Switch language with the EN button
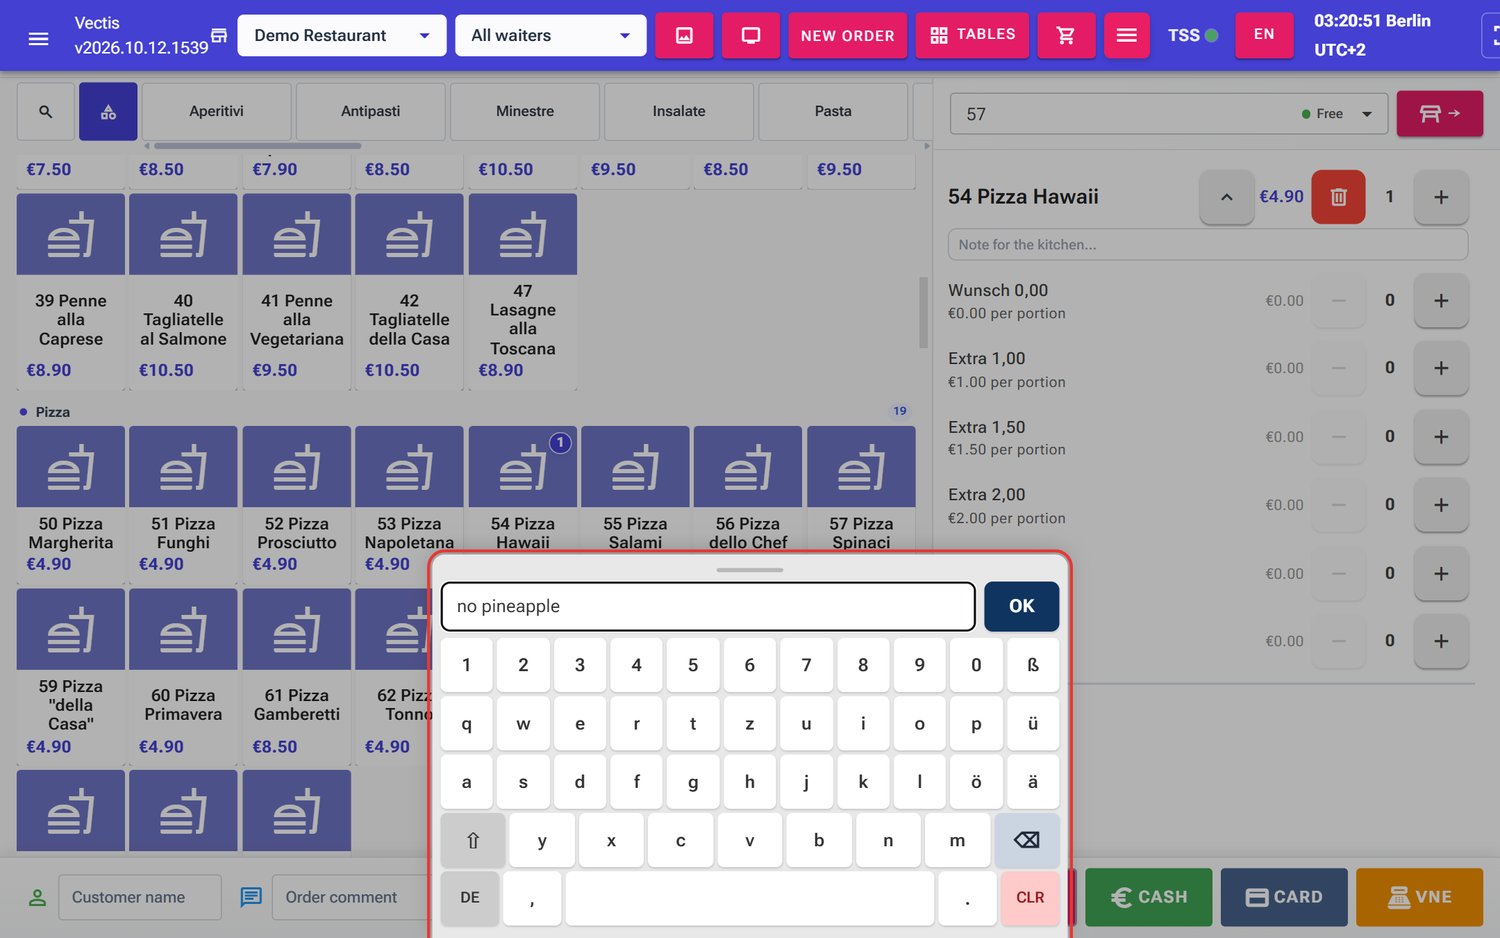Screen dimensions: 1500x938 coord(1264,36)
